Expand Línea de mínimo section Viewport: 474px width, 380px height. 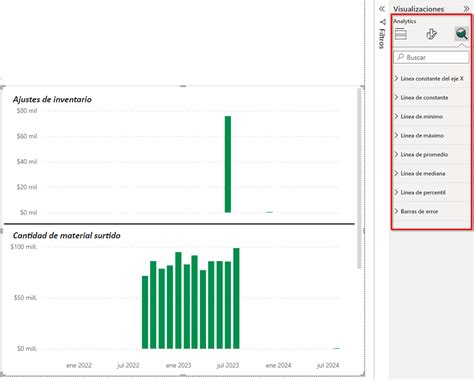click(431, 117)
